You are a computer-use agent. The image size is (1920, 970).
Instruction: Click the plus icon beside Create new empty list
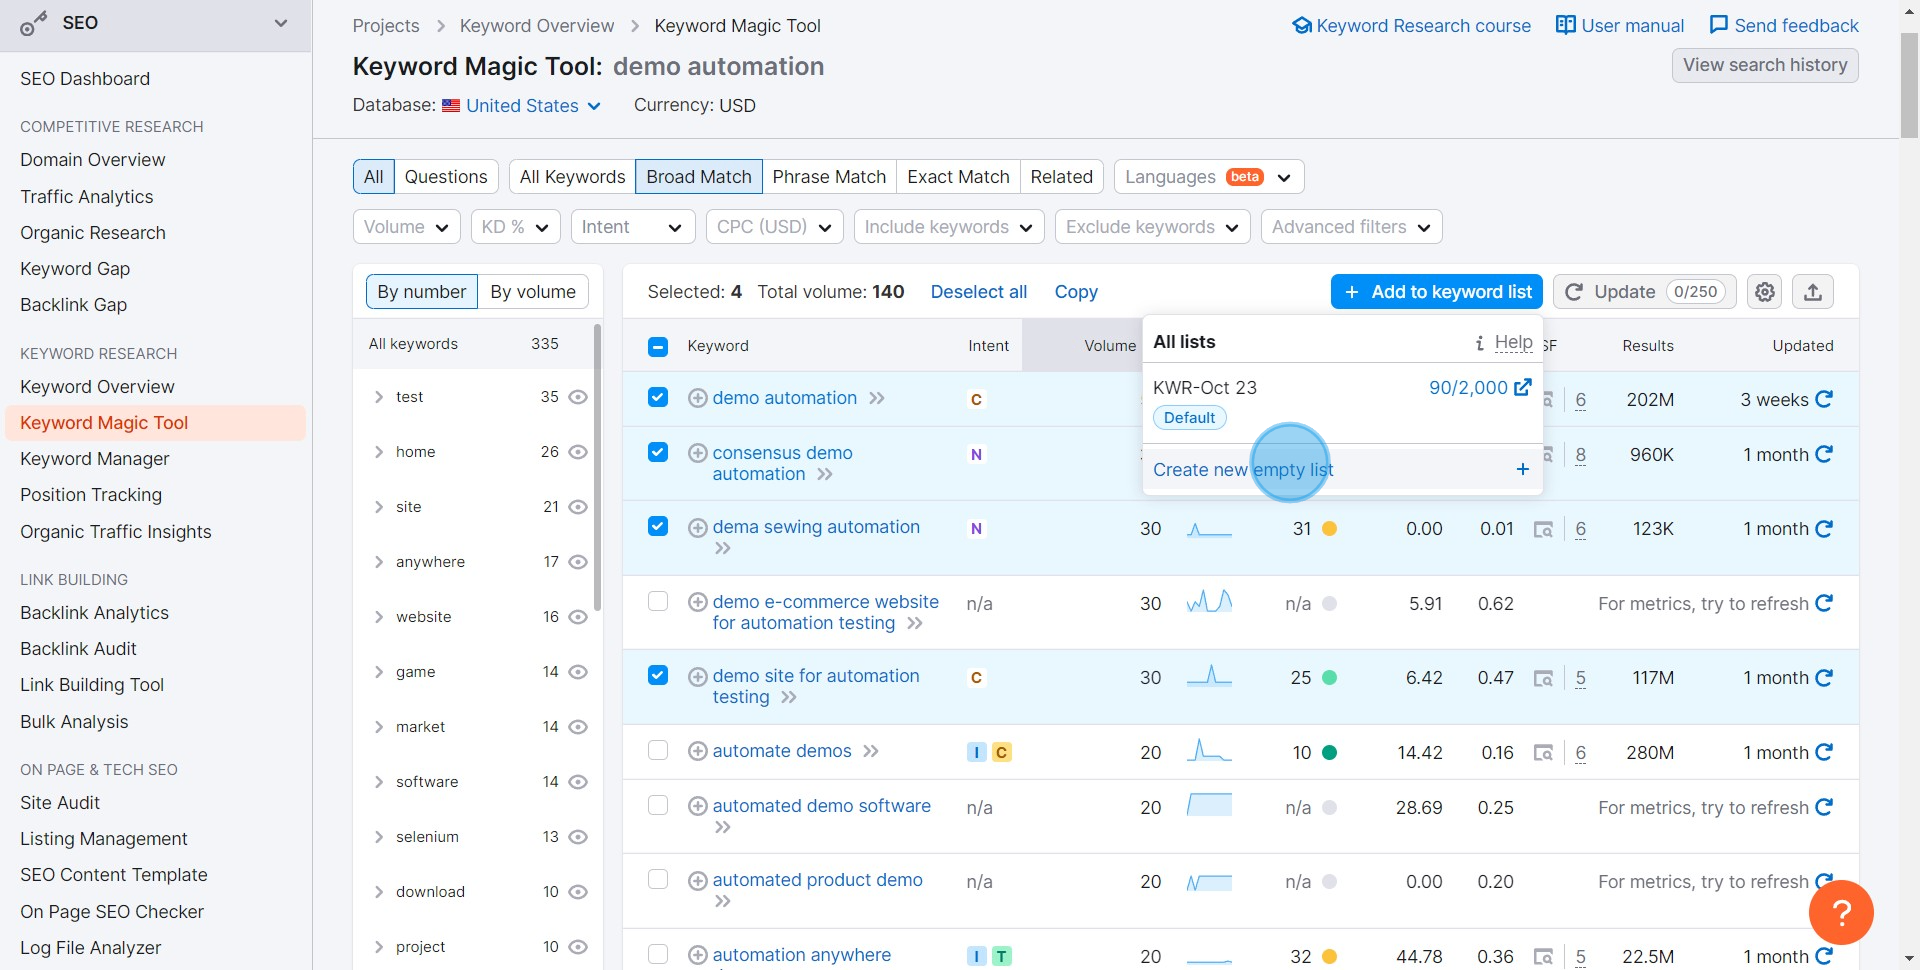[1522, 469]
